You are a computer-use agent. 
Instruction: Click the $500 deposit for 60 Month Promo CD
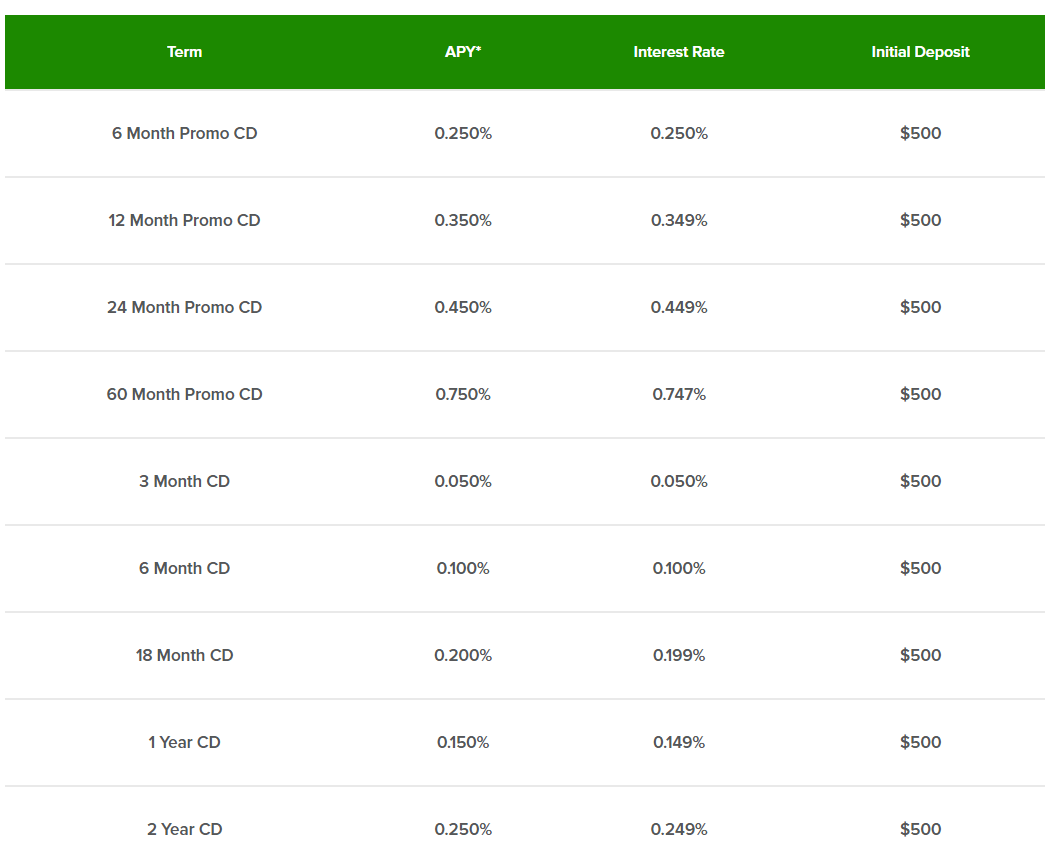919,394
